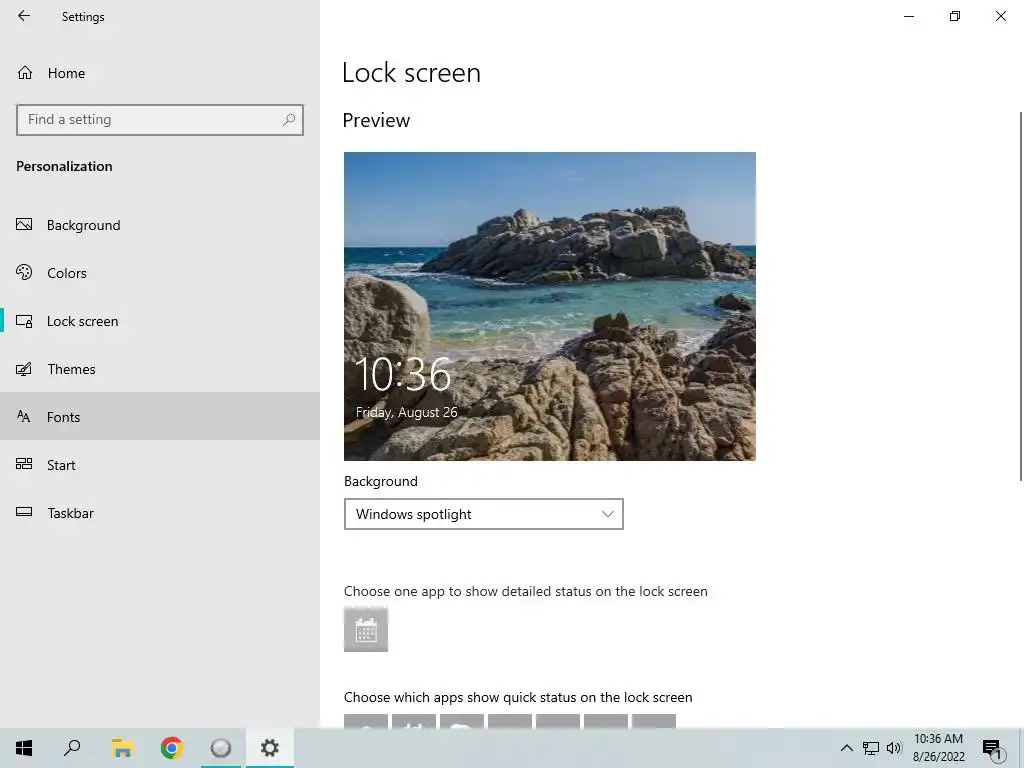This screenshot has height=768, width=1024.
Task: Click the grey circle app in taskbar
Action: 221,748
